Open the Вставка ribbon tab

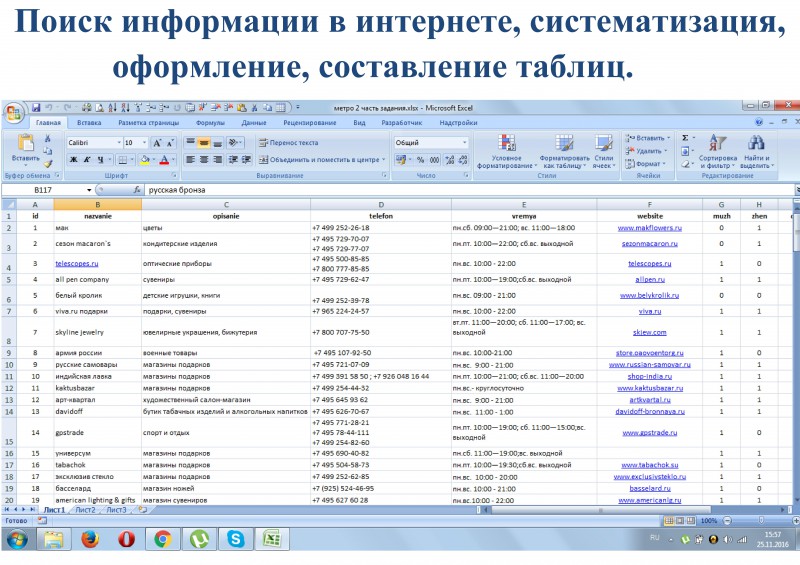(x=89, y=123)
